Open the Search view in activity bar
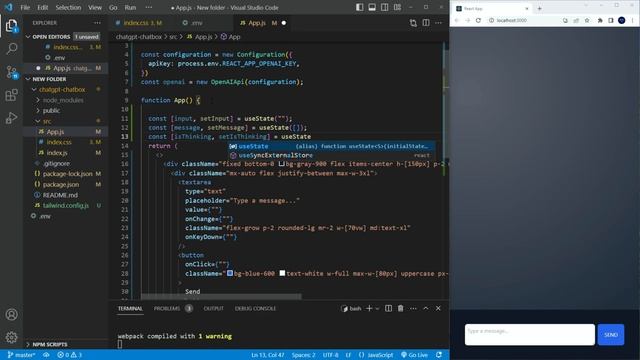 tap(11, 49)
